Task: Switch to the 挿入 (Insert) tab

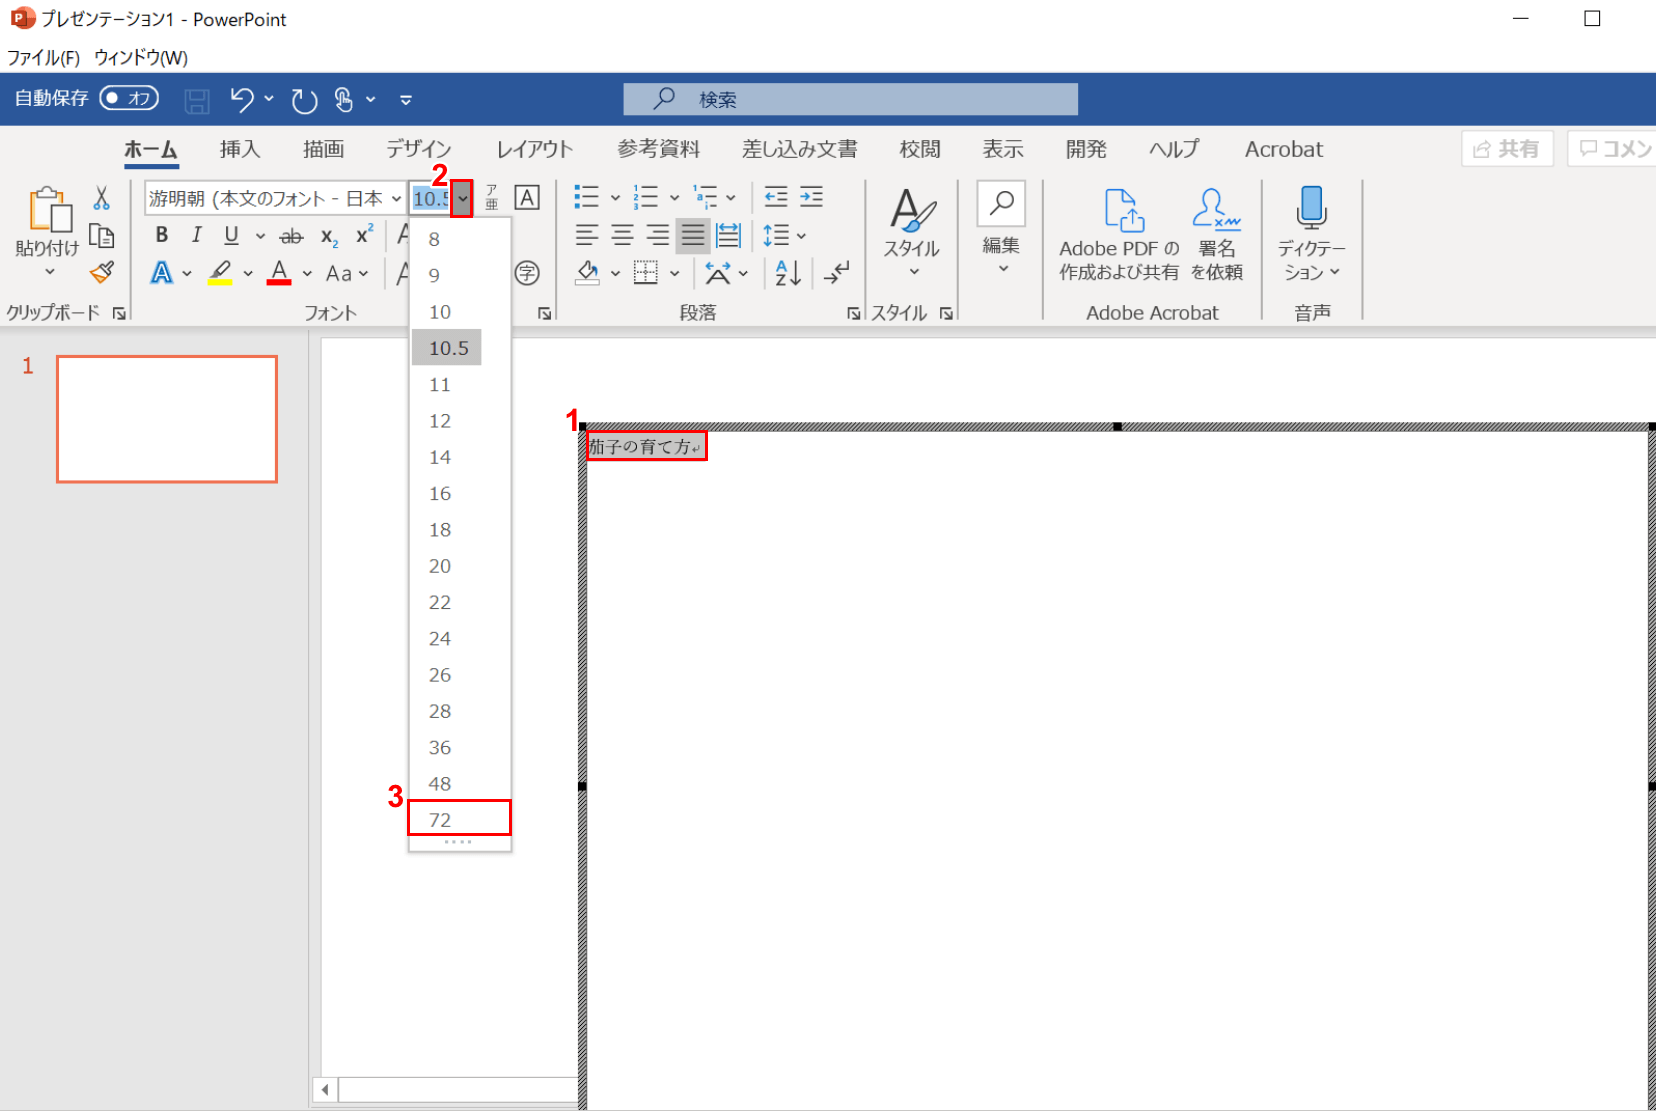Action: pyautogui.click(x=240, y=149)
